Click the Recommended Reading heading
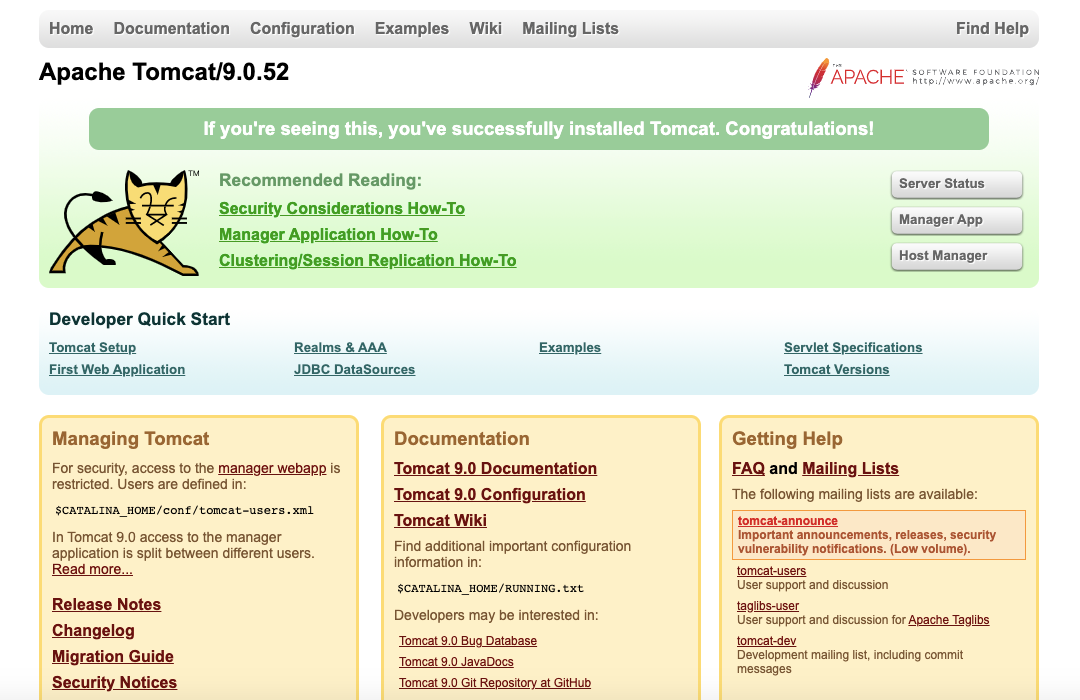 (x=320, y=180)
